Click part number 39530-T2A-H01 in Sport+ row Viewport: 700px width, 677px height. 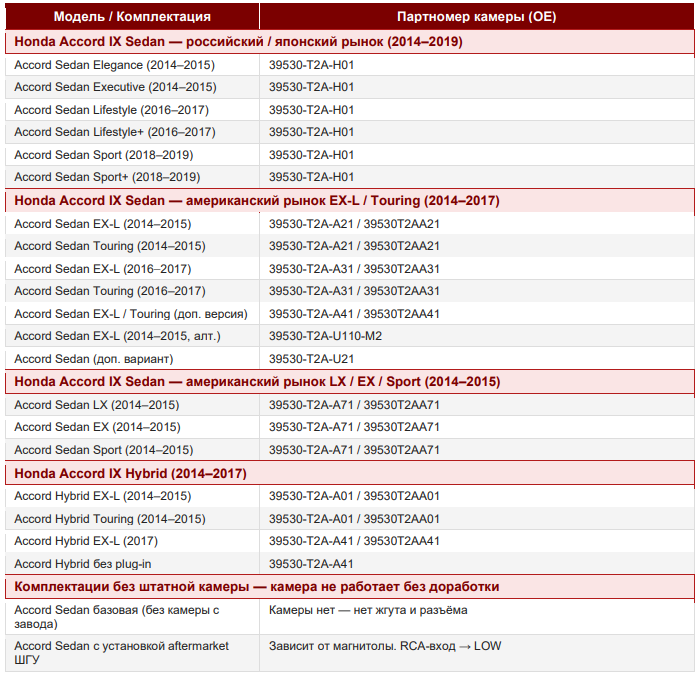point(311,177)
